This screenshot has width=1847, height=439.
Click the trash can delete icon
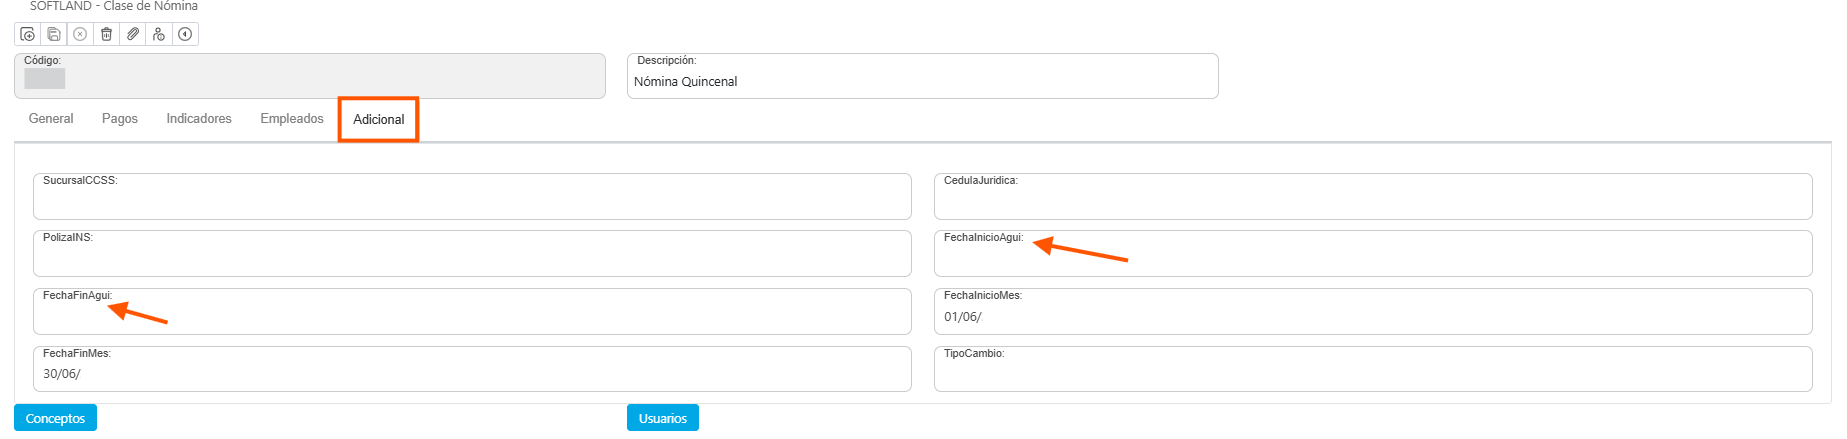click(106, 34)
